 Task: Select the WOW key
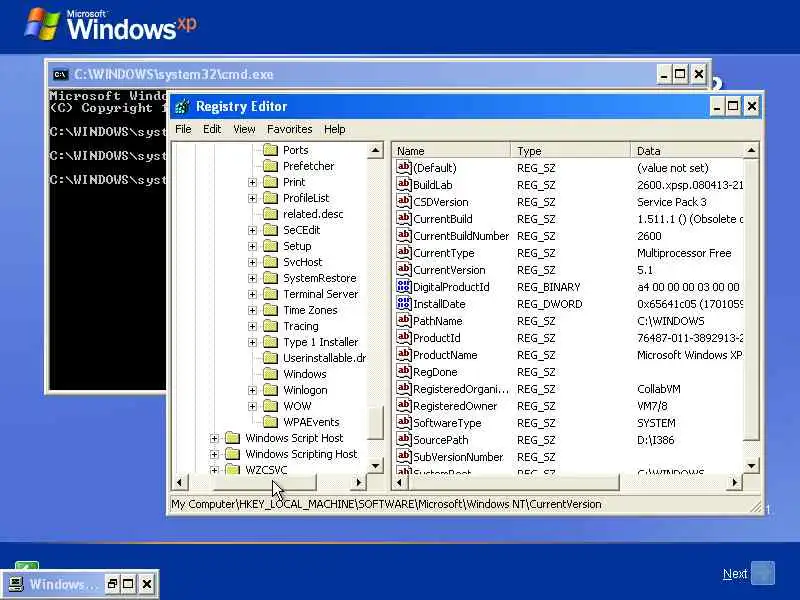click(297, 406)
